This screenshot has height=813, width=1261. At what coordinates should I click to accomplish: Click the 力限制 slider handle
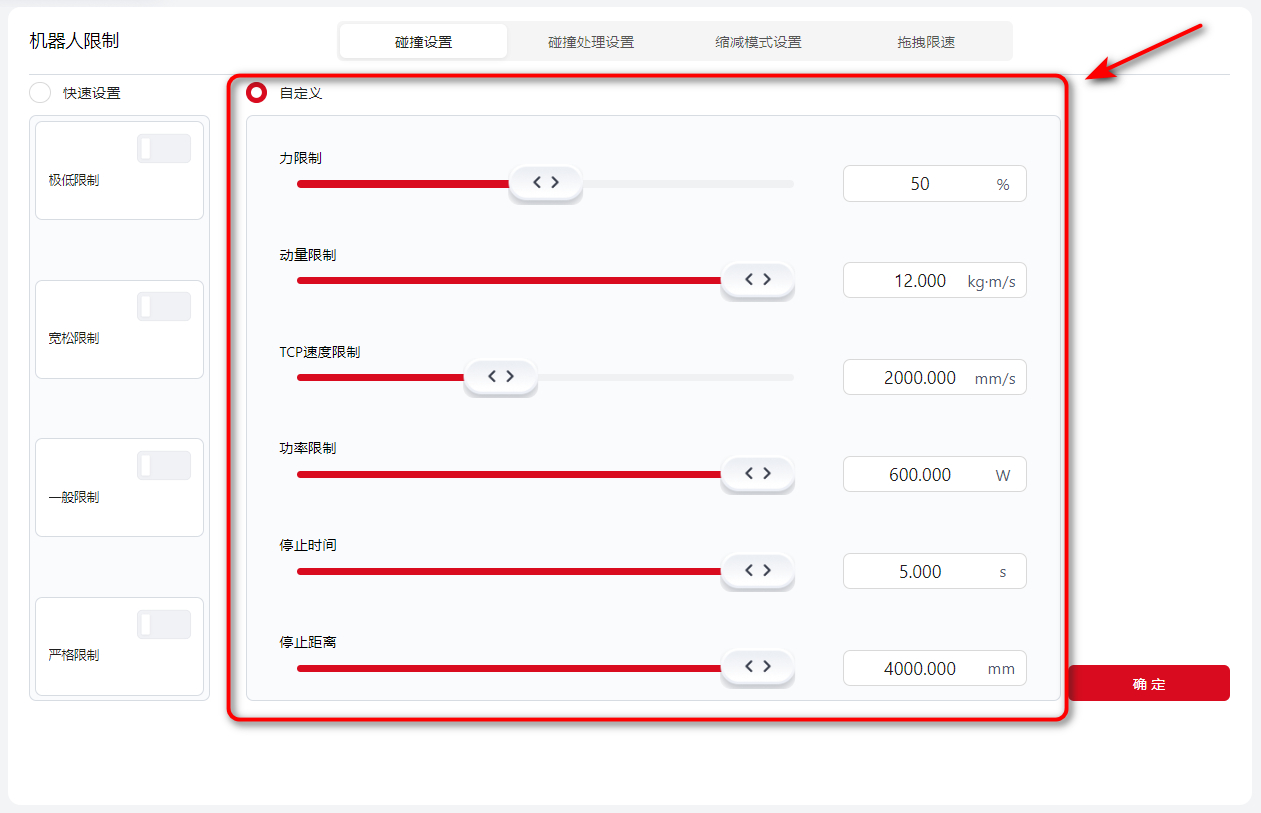(x=545, y=183)
